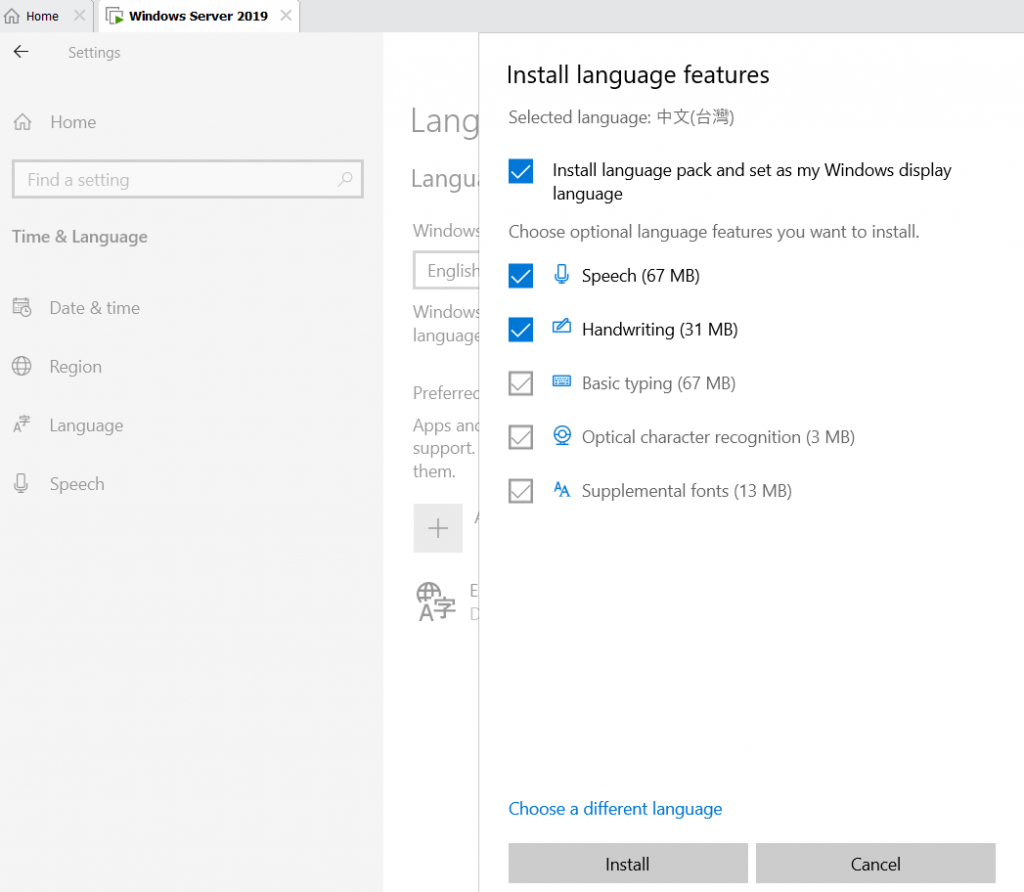Click the Home tab house icon
Viewport: 1024px width, 892px height.
point(12,16)
